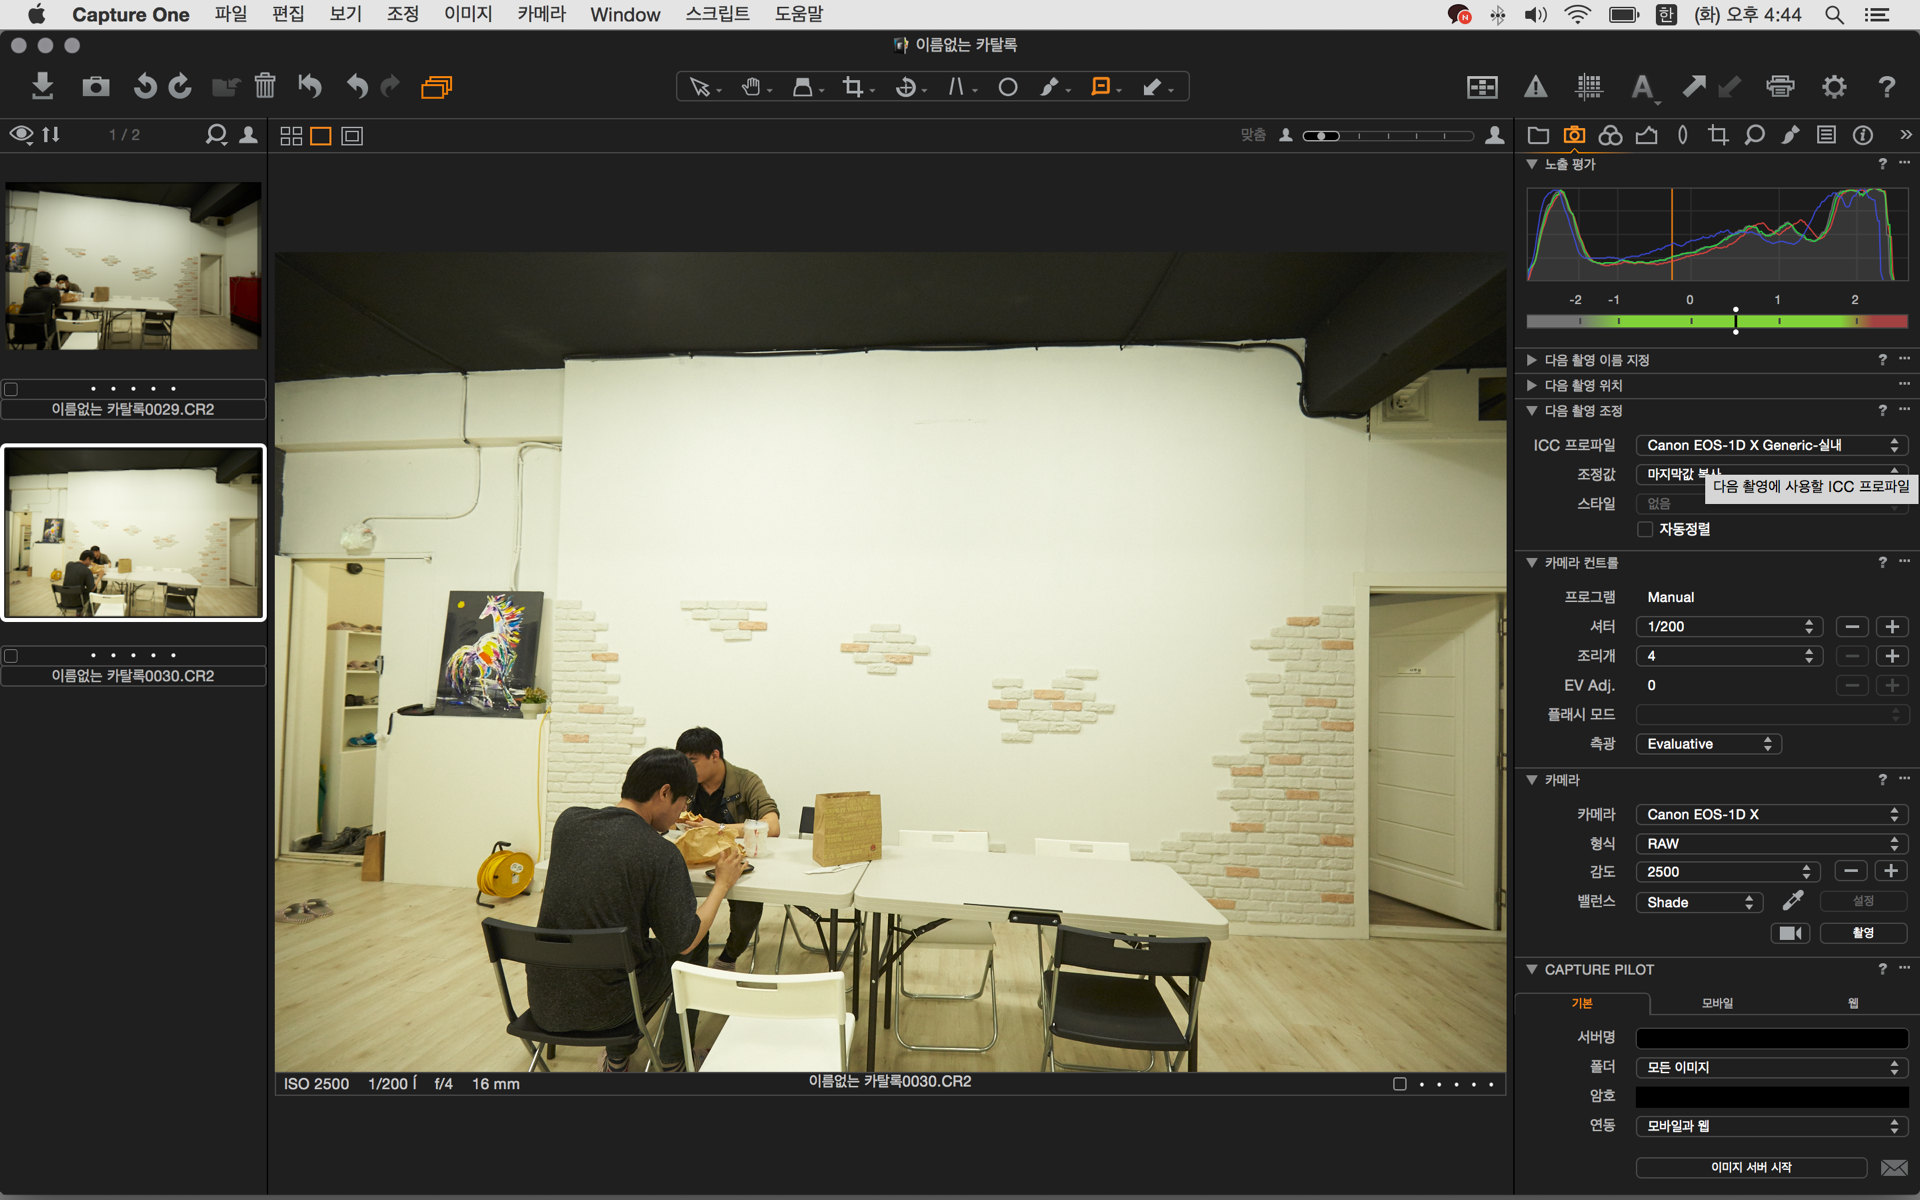Adjust the thumbnail zoom slider

[x=1321, y=136]
